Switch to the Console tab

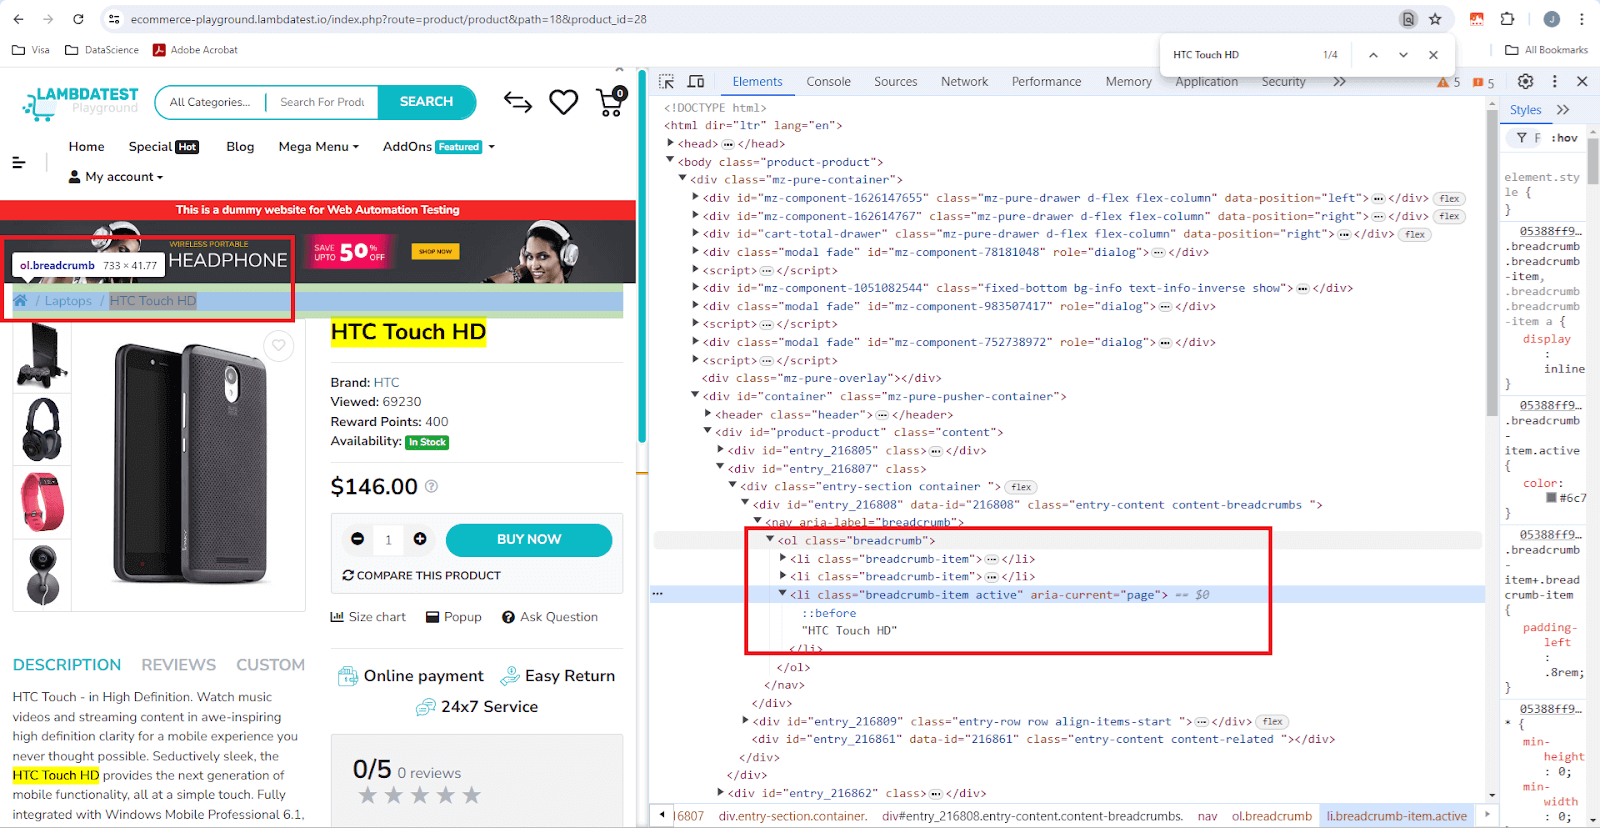coord(828,82)
